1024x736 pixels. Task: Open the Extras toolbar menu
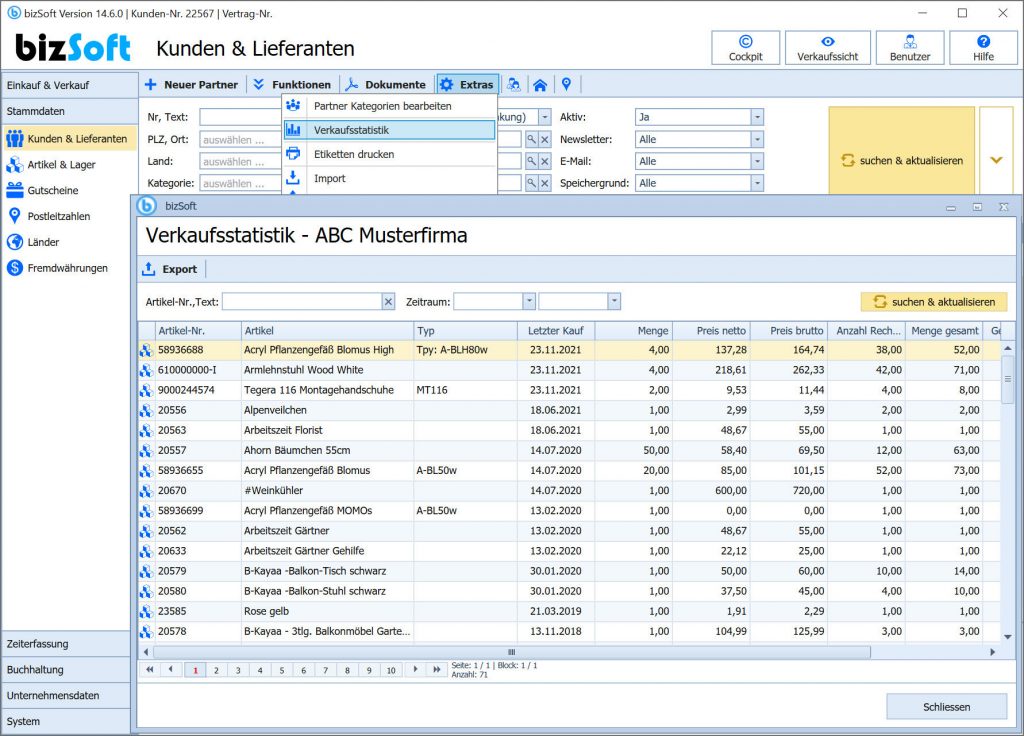coord(468,84)
